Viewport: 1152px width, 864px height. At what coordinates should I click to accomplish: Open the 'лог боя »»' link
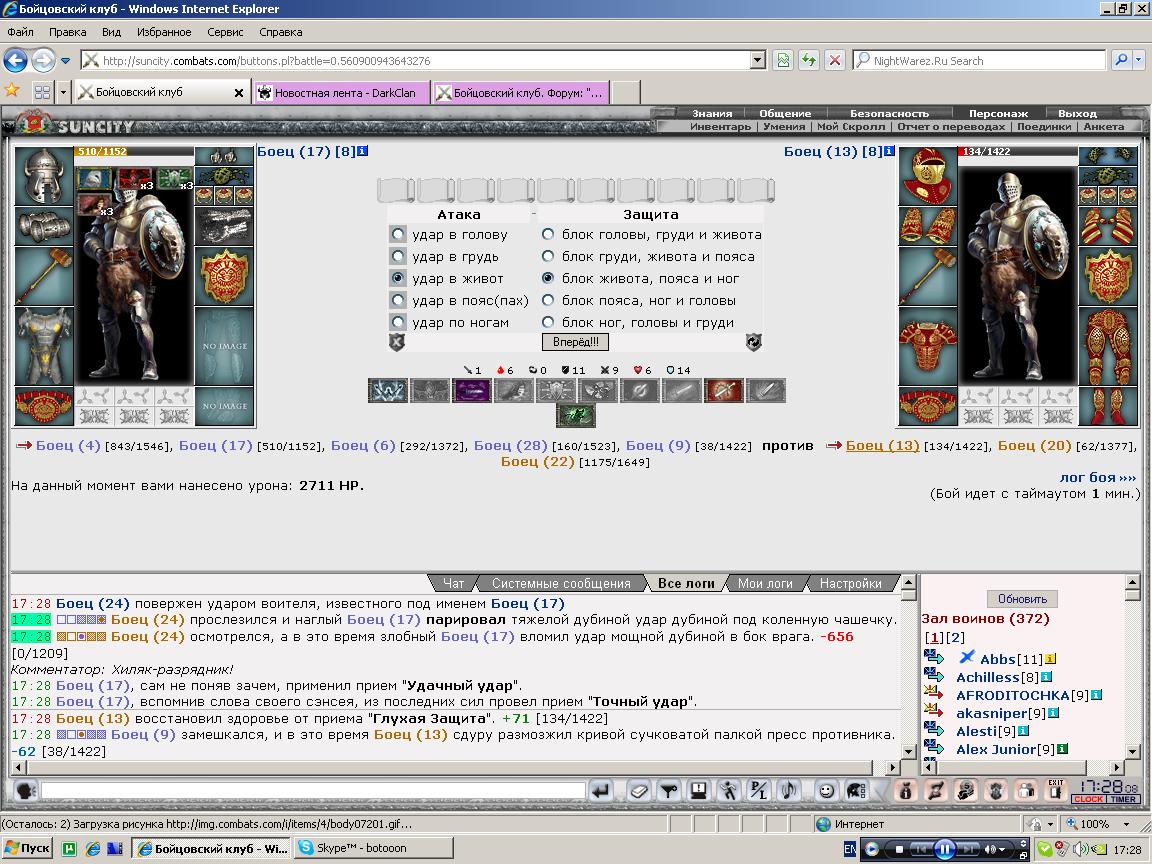1098,478
